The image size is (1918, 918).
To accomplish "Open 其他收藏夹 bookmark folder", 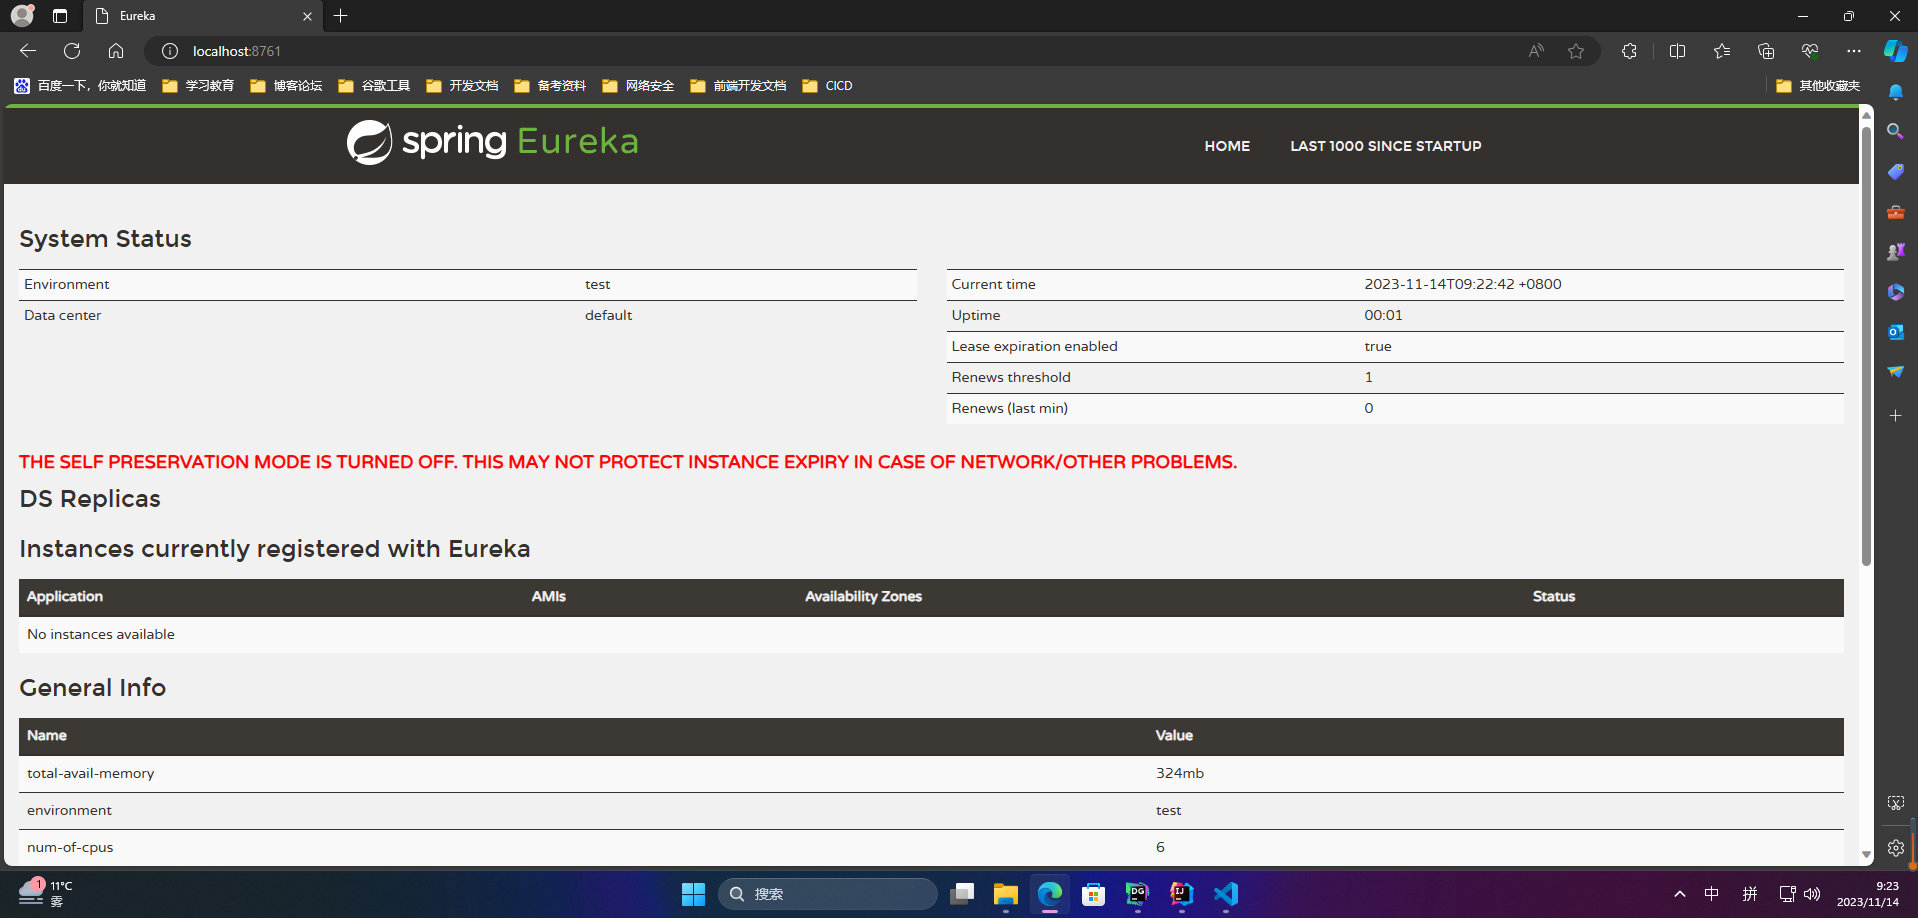I will click(1818, 86).
